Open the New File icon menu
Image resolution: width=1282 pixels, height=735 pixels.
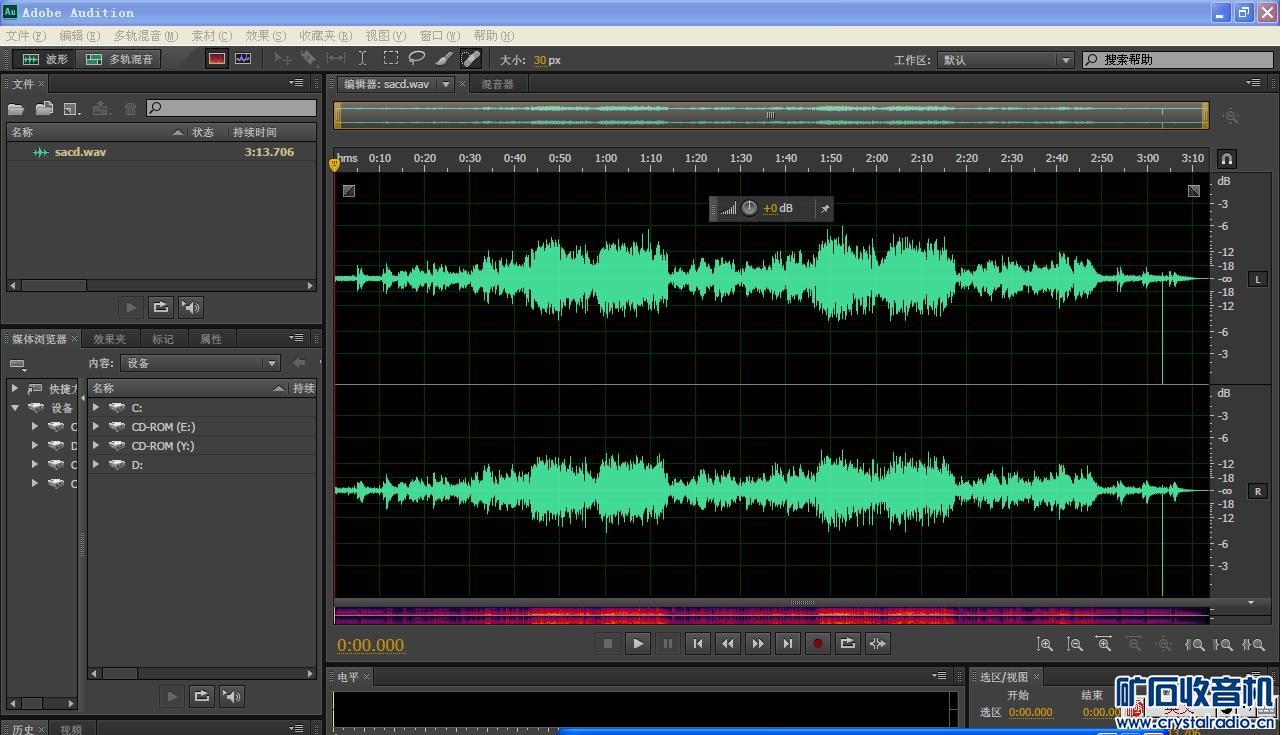72,109
